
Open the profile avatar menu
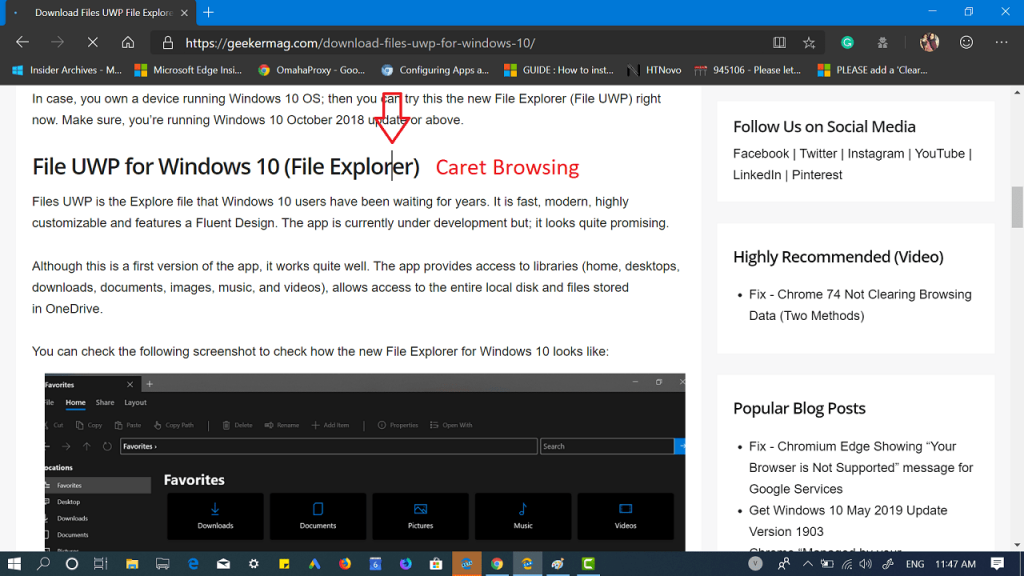click(x=929, y=43)
